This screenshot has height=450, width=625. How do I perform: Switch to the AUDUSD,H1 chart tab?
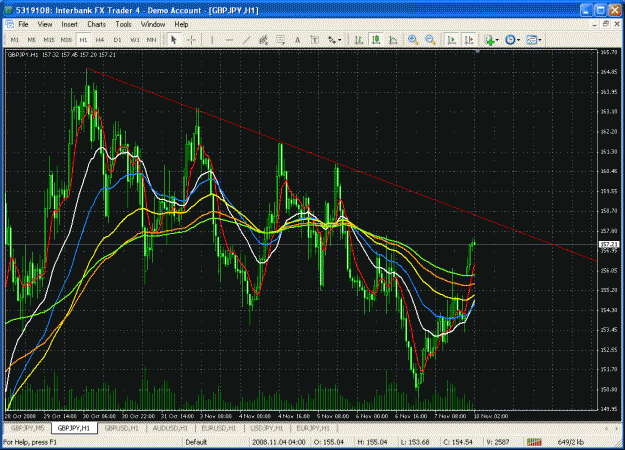tap(170, 428)
